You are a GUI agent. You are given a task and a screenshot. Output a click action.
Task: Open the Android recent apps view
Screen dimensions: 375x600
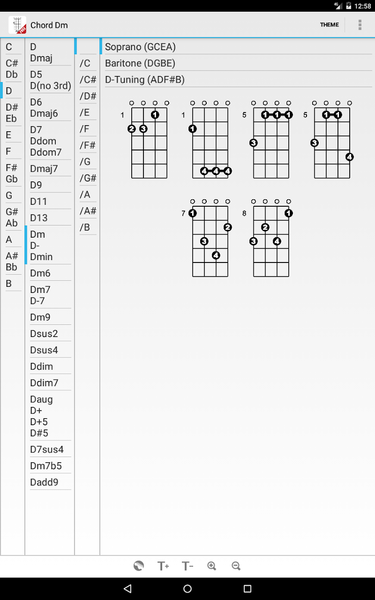(x=248, y=588)
